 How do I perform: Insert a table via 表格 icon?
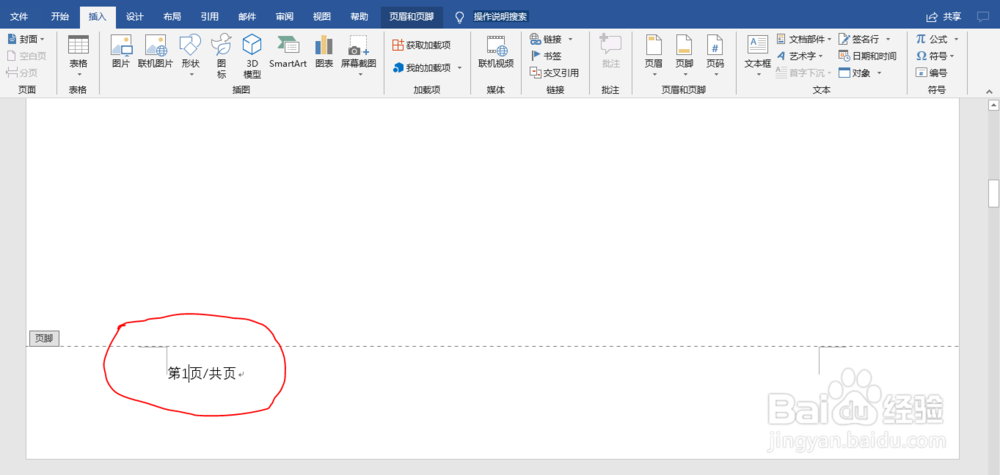(x=78, y=45)
